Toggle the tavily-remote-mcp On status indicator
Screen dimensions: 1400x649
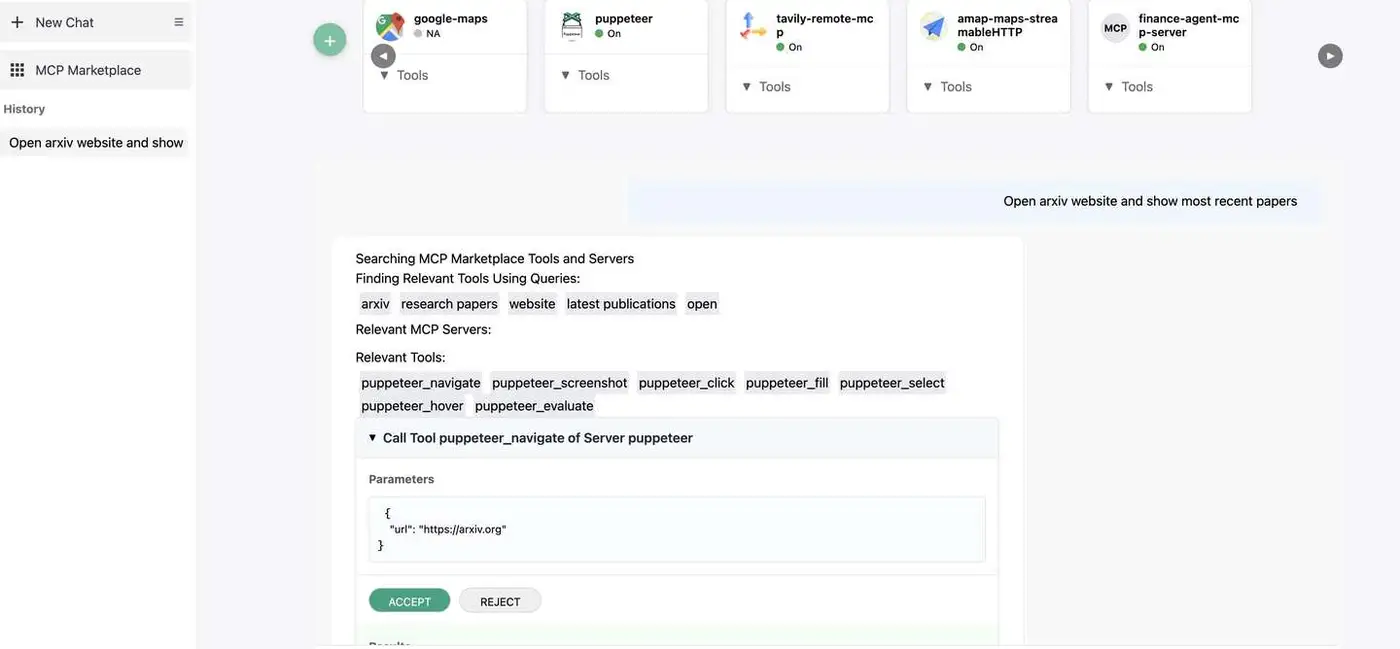click(780, 47)
